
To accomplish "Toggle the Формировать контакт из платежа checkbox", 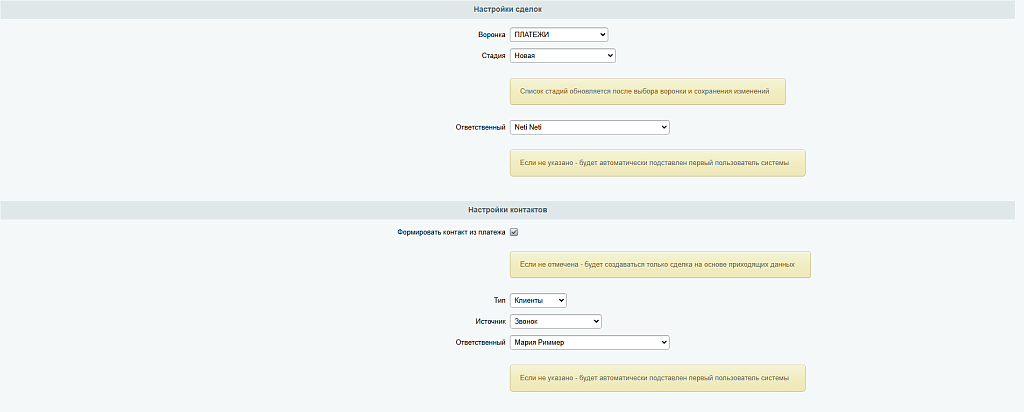I will [514, 232].
